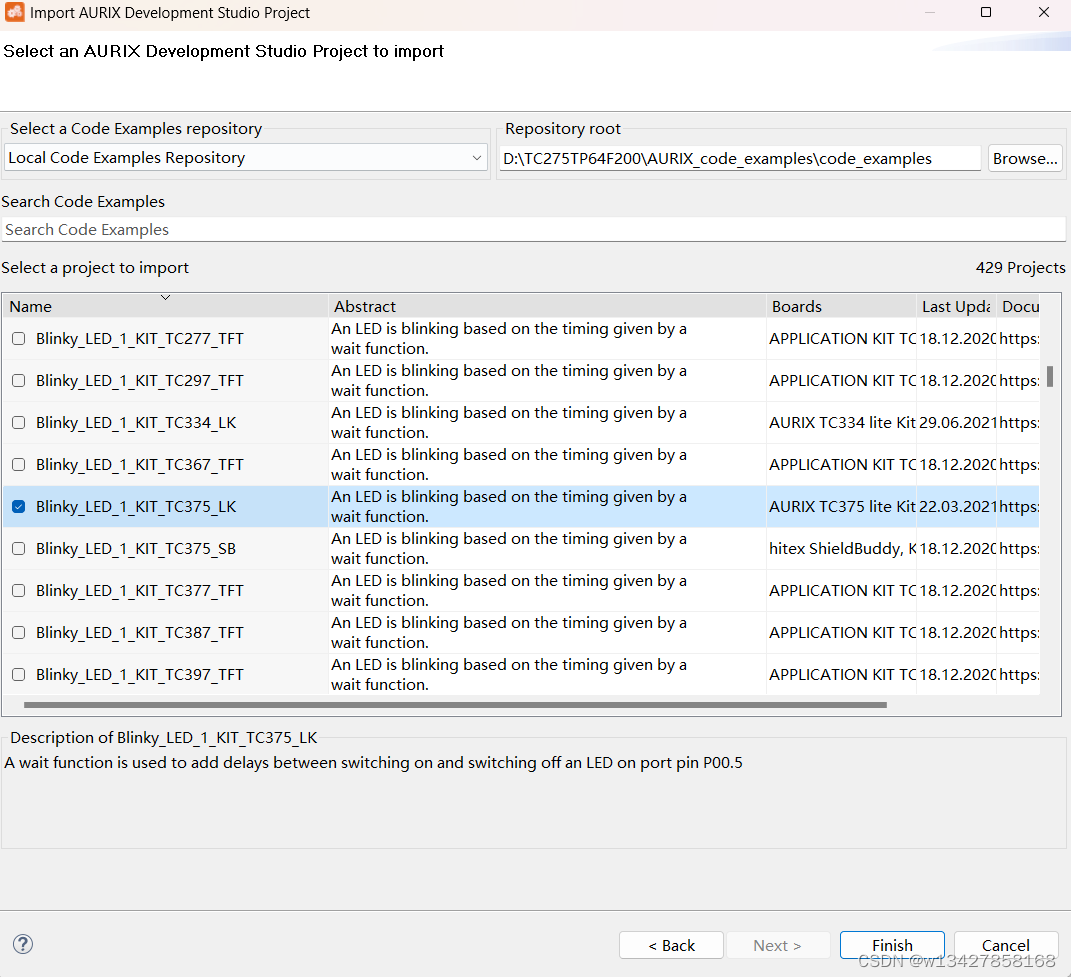Click the abstract text of TC397_TFT row
The height and width of the screenshot is (977, 1071).
(x=509, y=675)
